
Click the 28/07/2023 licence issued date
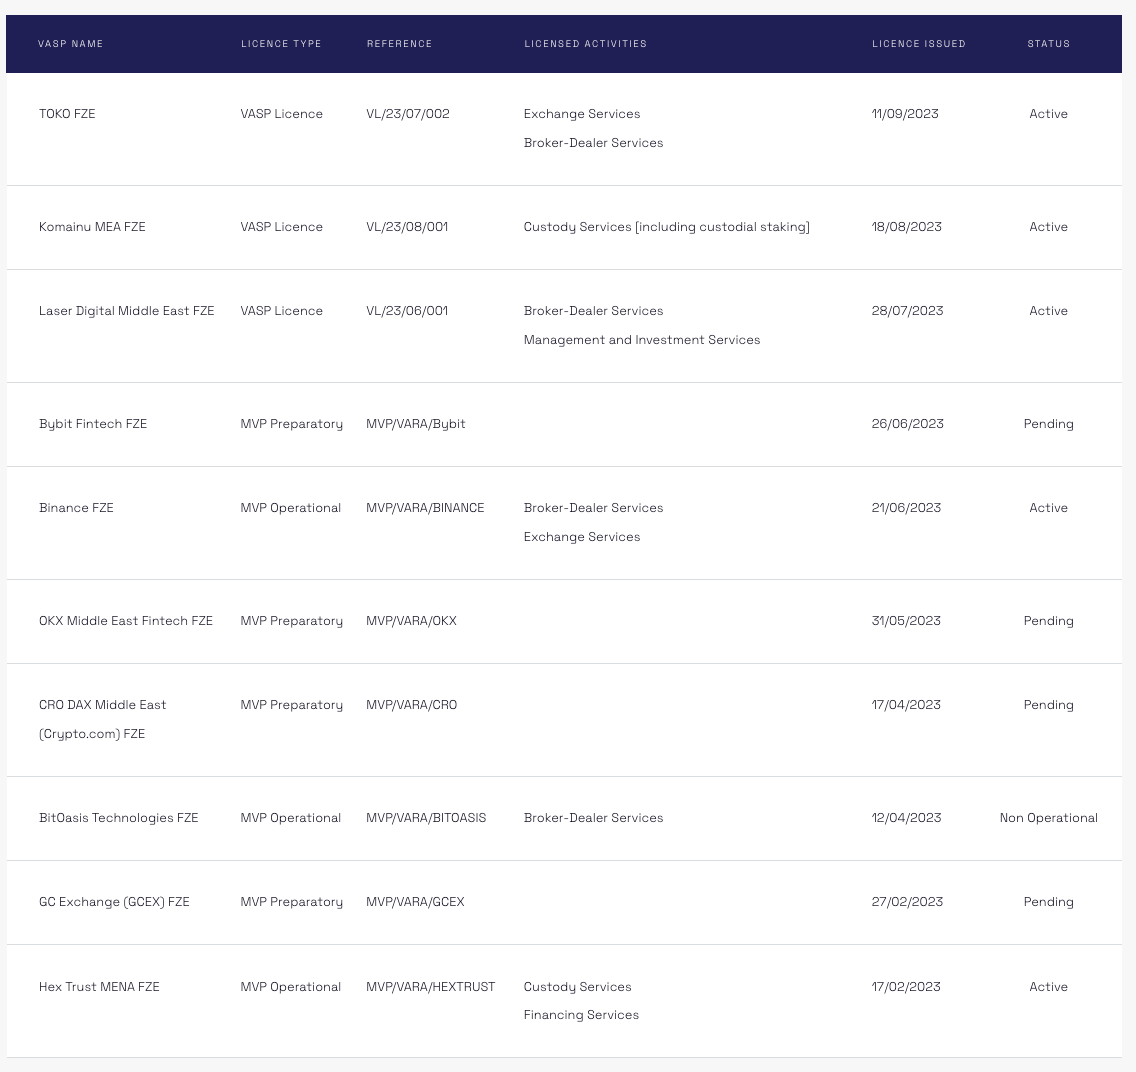pos(907,311)
